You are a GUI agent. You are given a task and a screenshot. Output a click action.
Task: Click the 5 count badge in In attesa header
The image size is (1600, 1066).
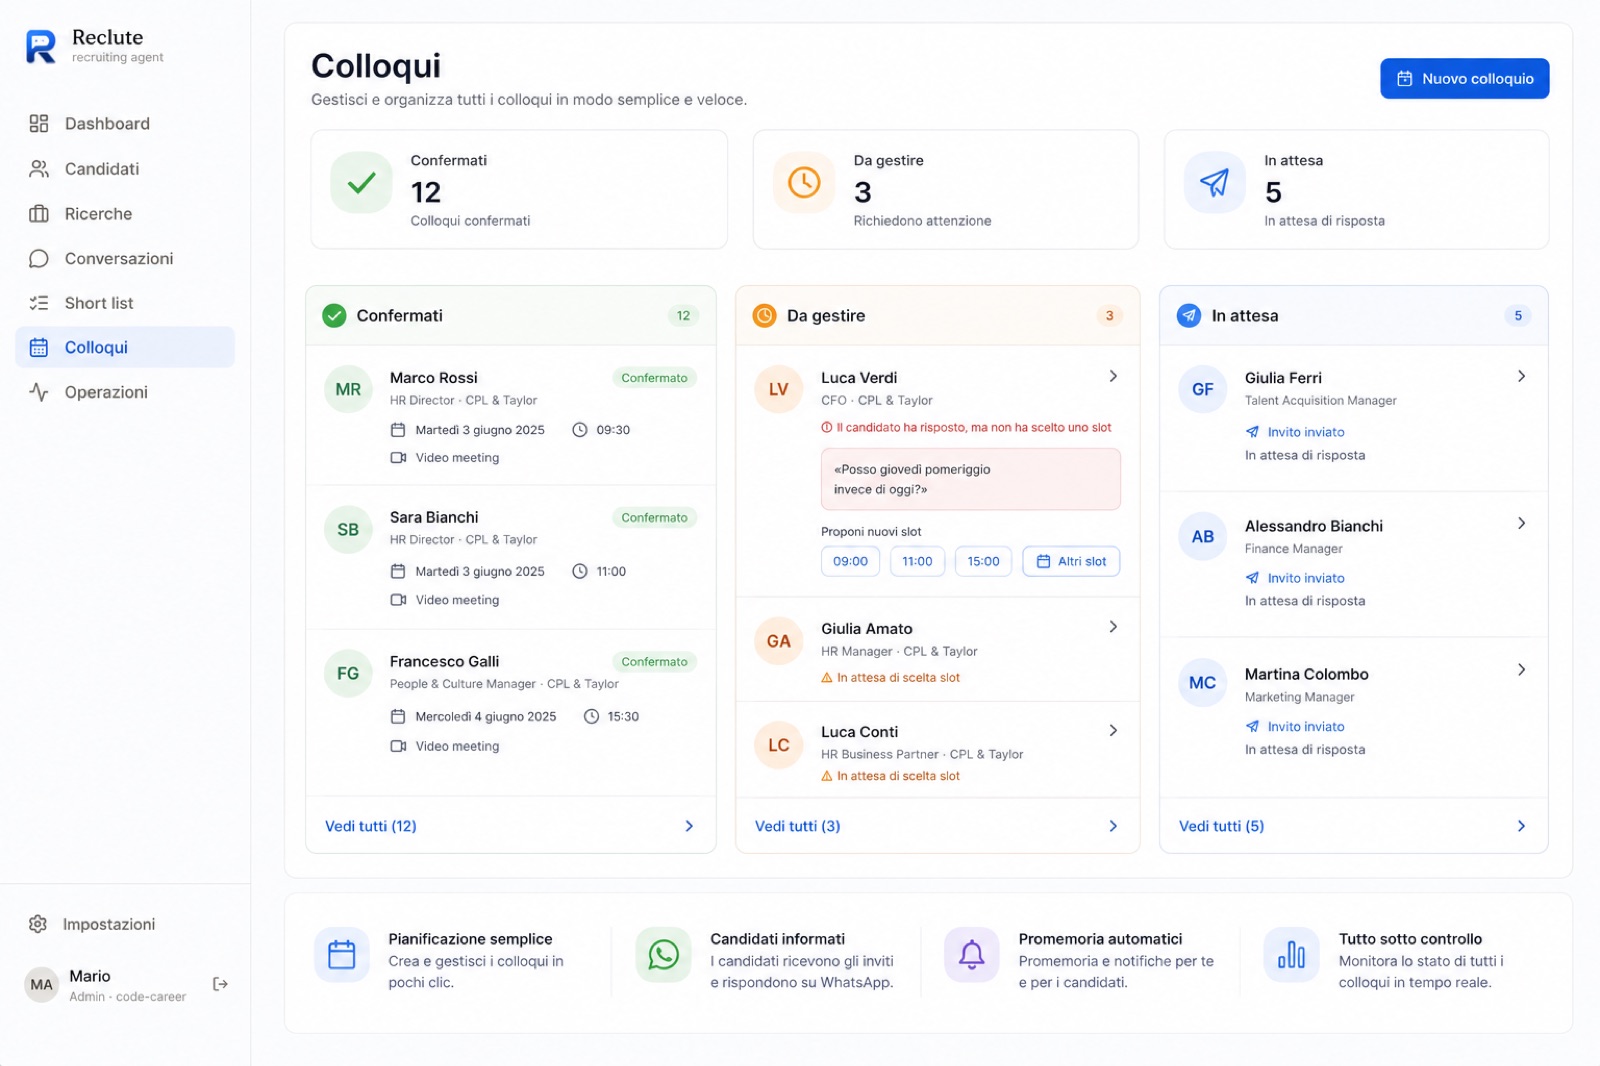tap(1517, 316)
